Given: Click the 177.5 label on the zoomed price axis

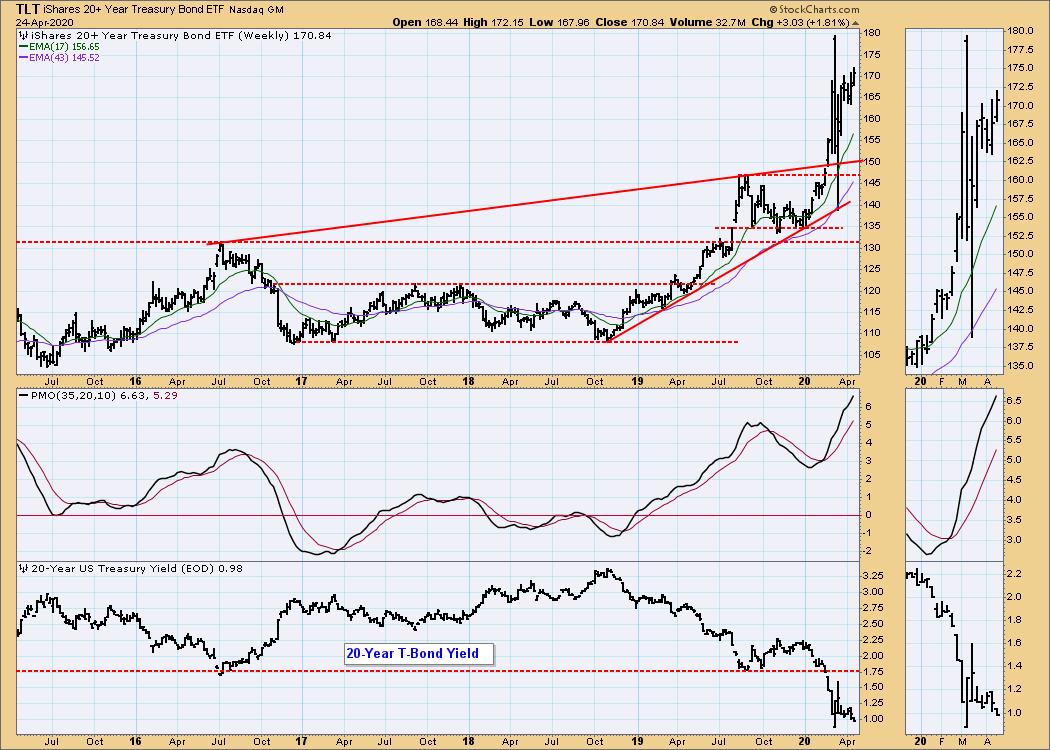Looking at the screenshot, I should [1019, 50].
